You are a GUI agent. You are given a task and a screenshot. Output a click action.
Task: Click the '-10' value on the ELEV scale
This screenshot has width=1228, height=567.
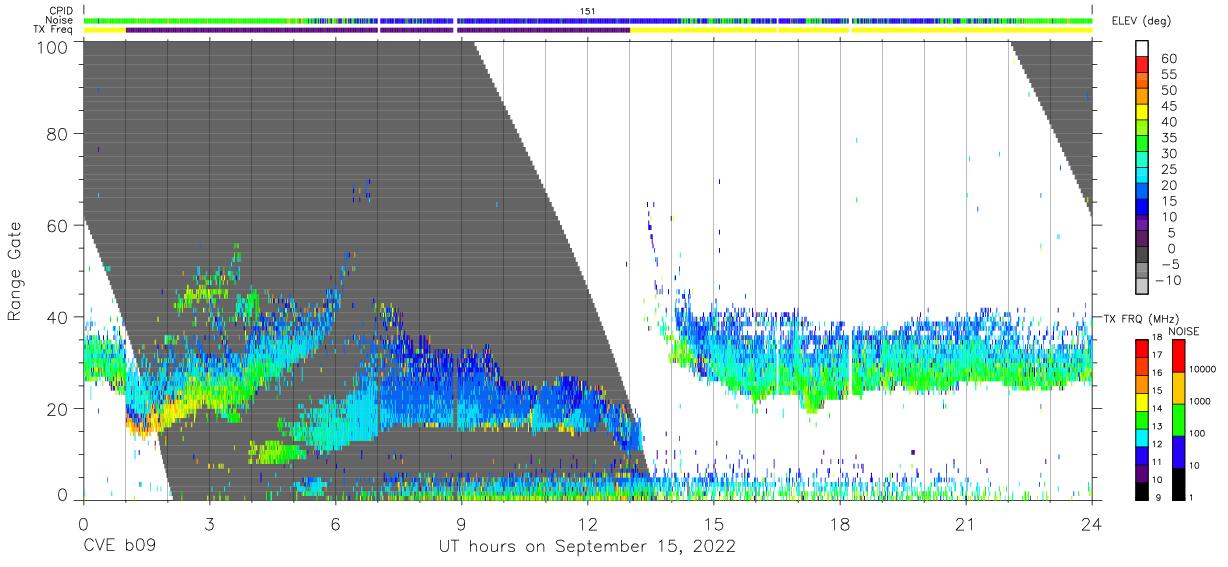click(x=1169, y=280)
